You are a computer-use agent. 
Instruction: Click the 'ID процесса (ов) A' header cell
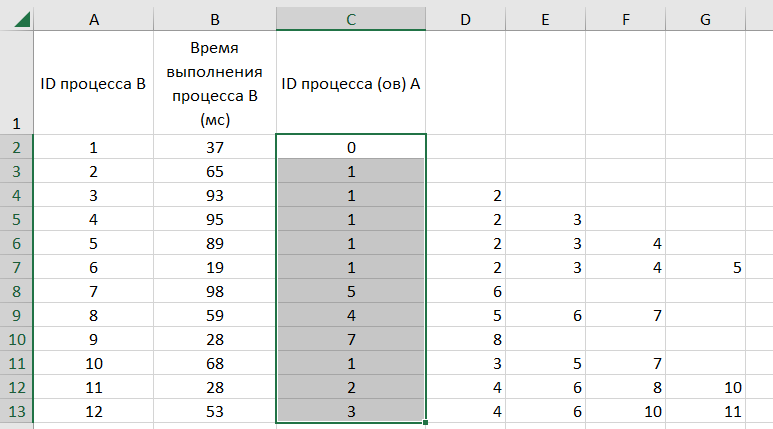[351, 84]
